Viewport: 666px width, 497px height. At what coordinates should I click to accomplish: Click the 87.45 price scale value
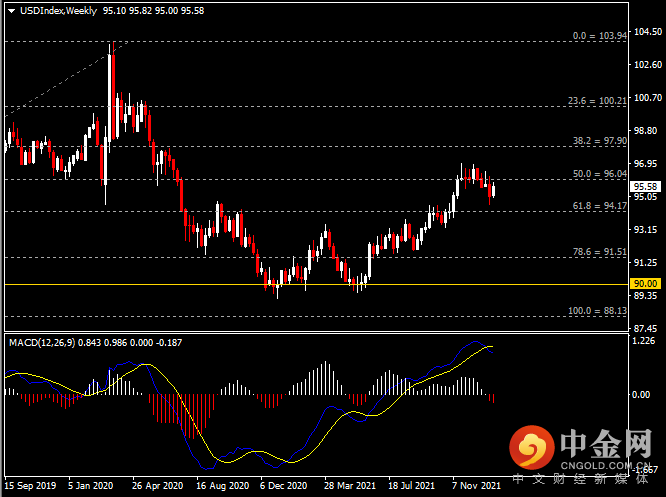(648, 329)
